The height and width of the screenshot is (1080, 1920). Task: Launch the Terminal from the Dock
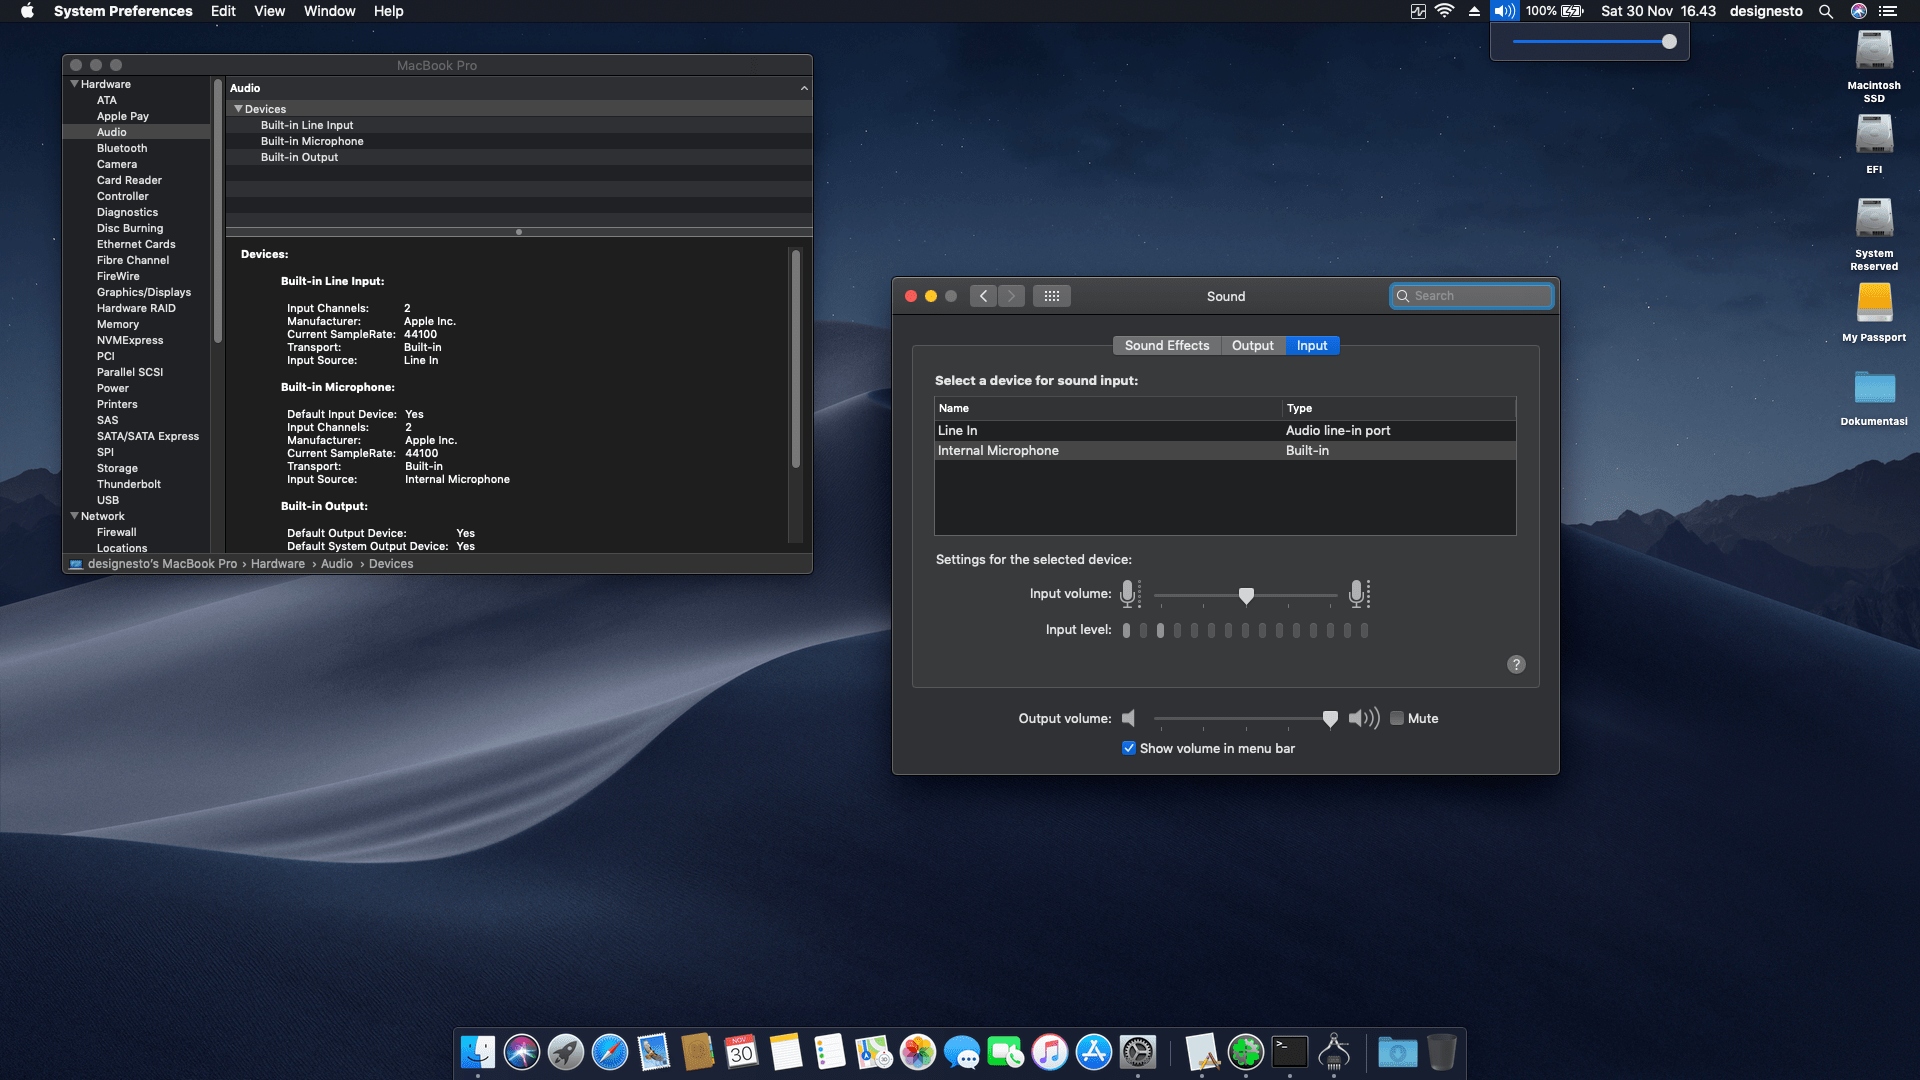tap(1288, 1052)
